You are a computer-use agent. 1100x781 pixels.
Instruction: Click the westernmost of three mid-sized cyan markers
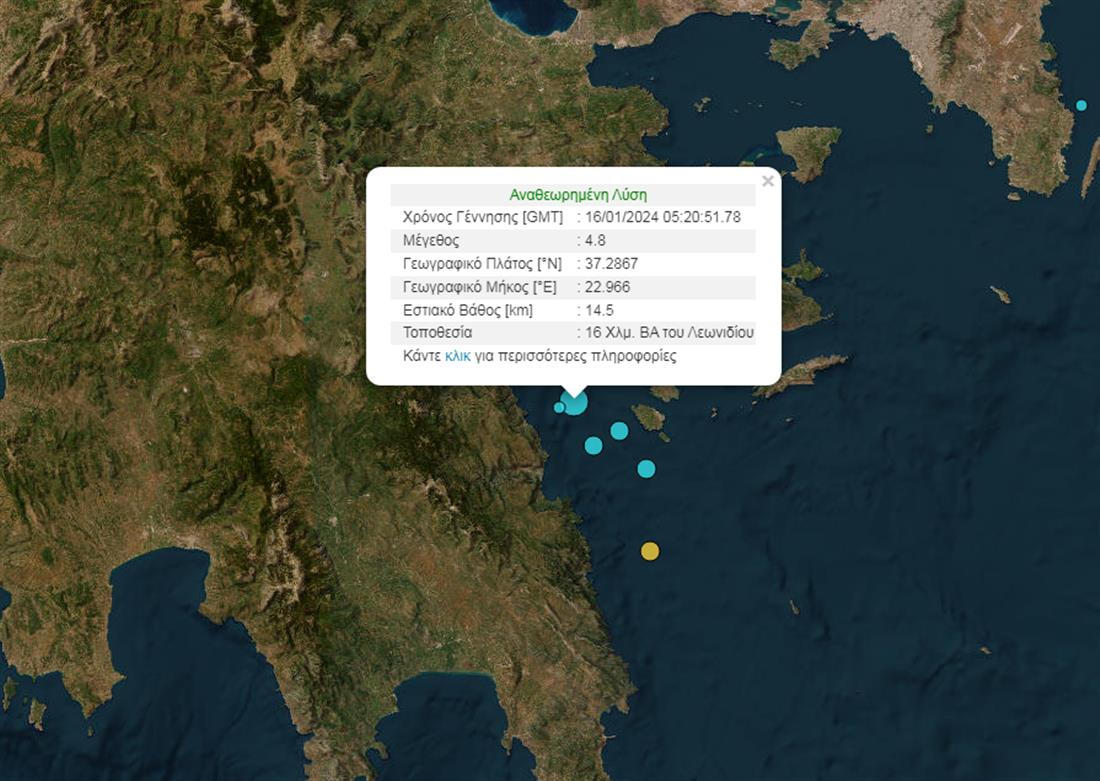tap(593, 445)
